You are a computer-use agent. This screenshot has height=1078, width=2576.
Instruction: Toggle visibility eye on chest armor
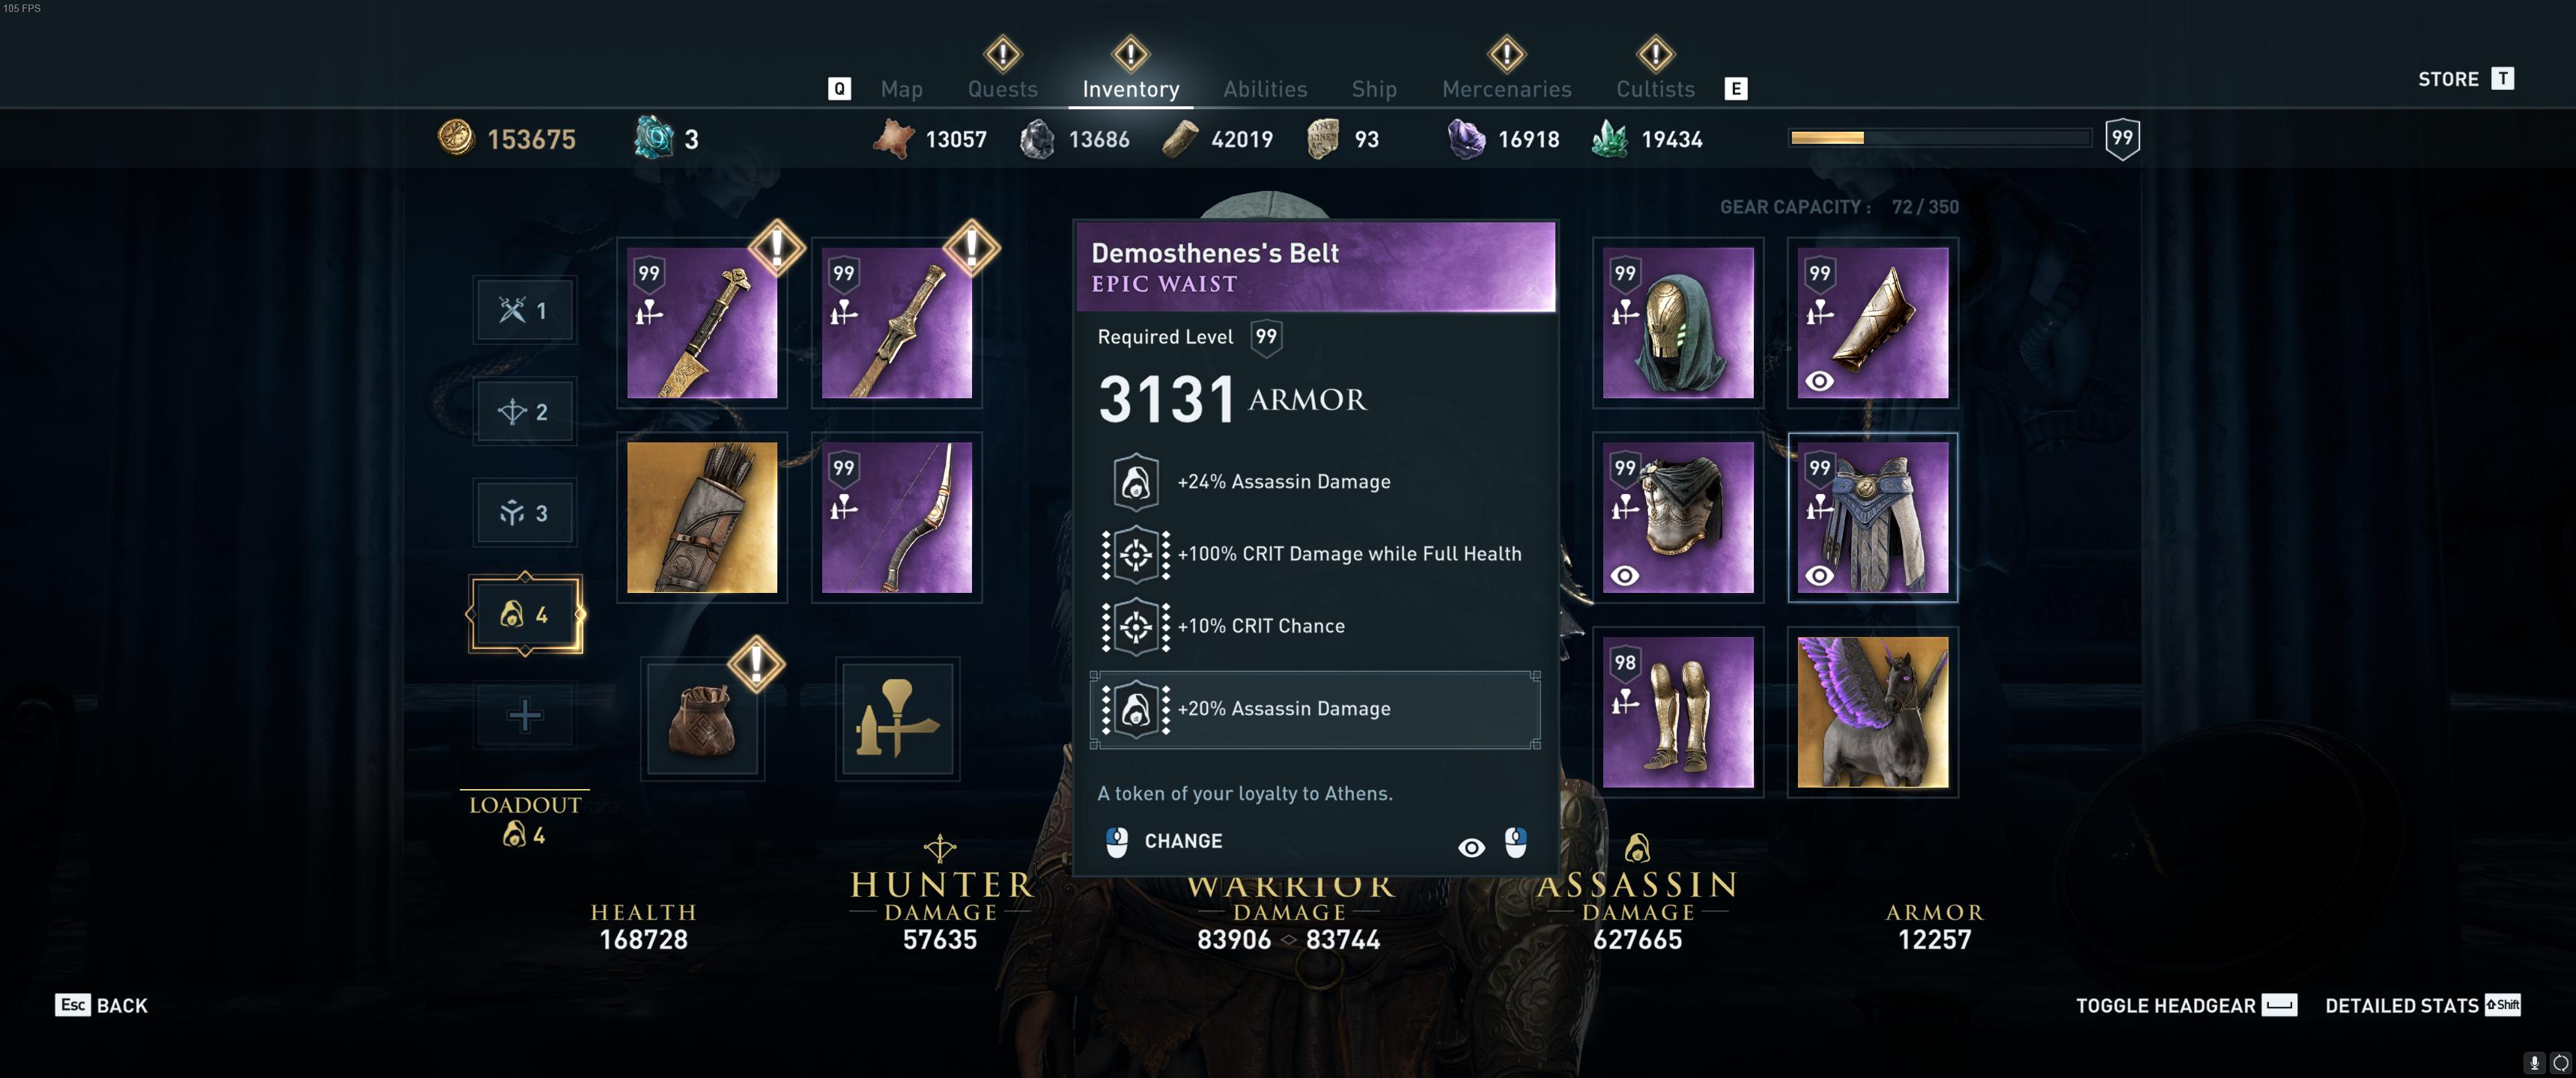pos(1624,575)
